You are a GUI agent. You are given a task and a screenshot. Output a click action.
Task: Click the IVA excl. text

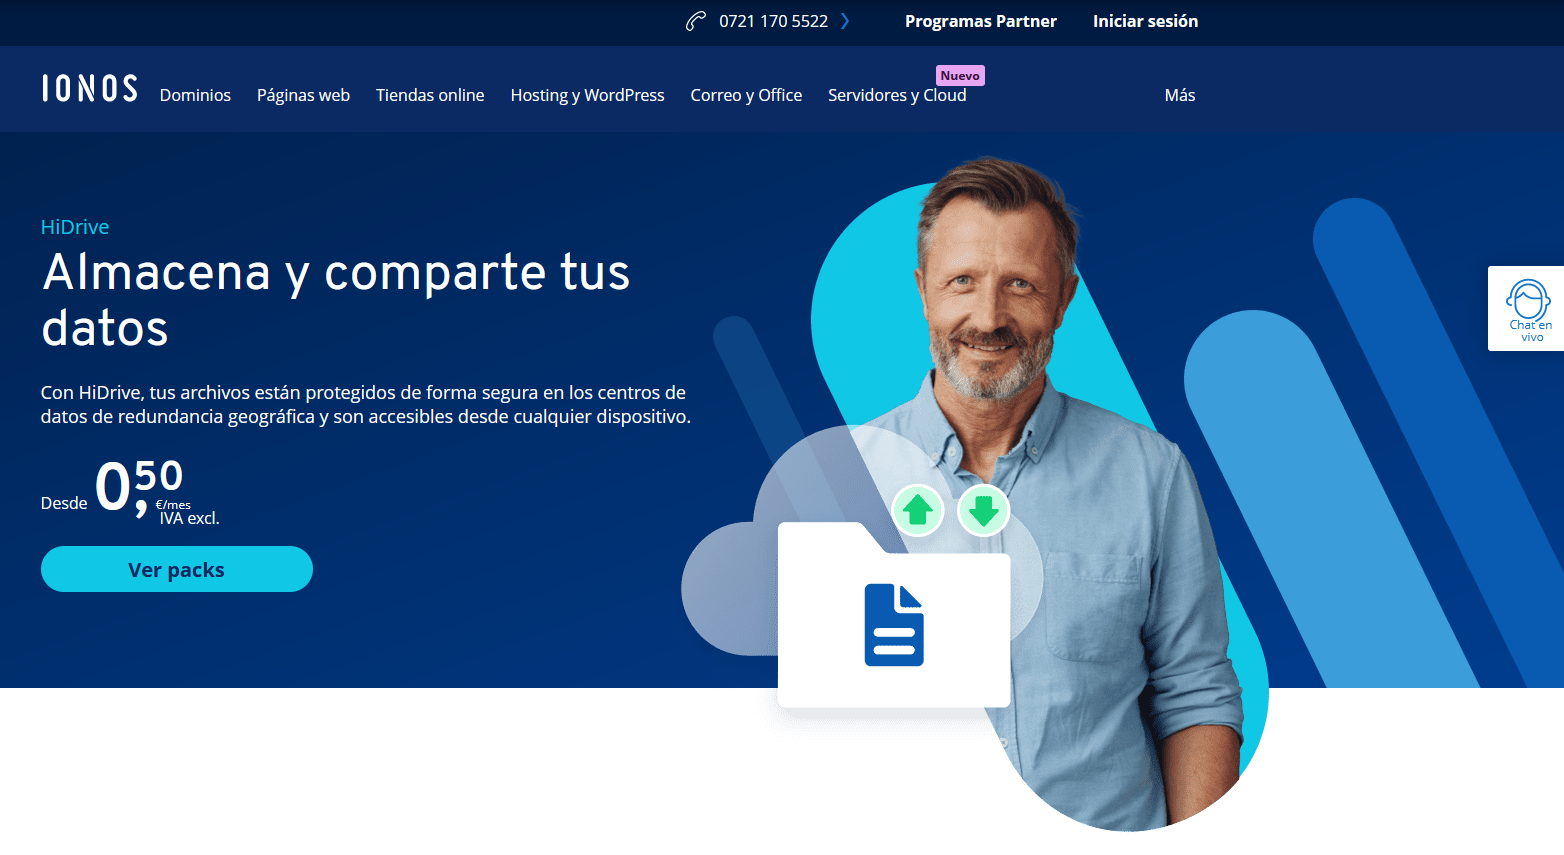189,518
